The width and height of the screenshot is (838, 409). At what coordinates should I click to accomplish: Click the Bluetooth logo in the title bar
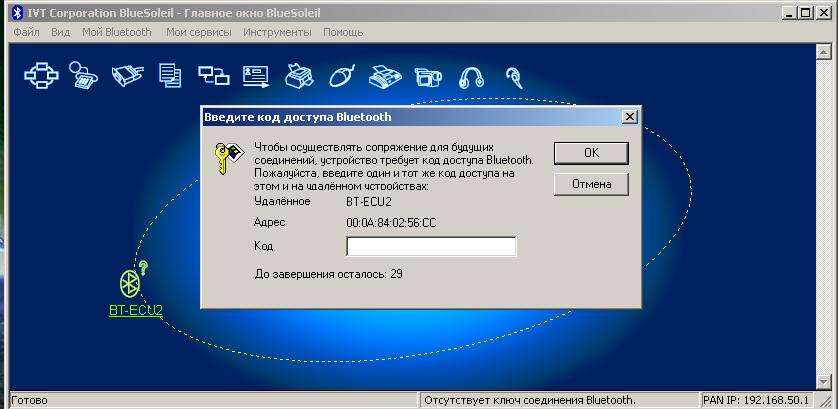17,13
